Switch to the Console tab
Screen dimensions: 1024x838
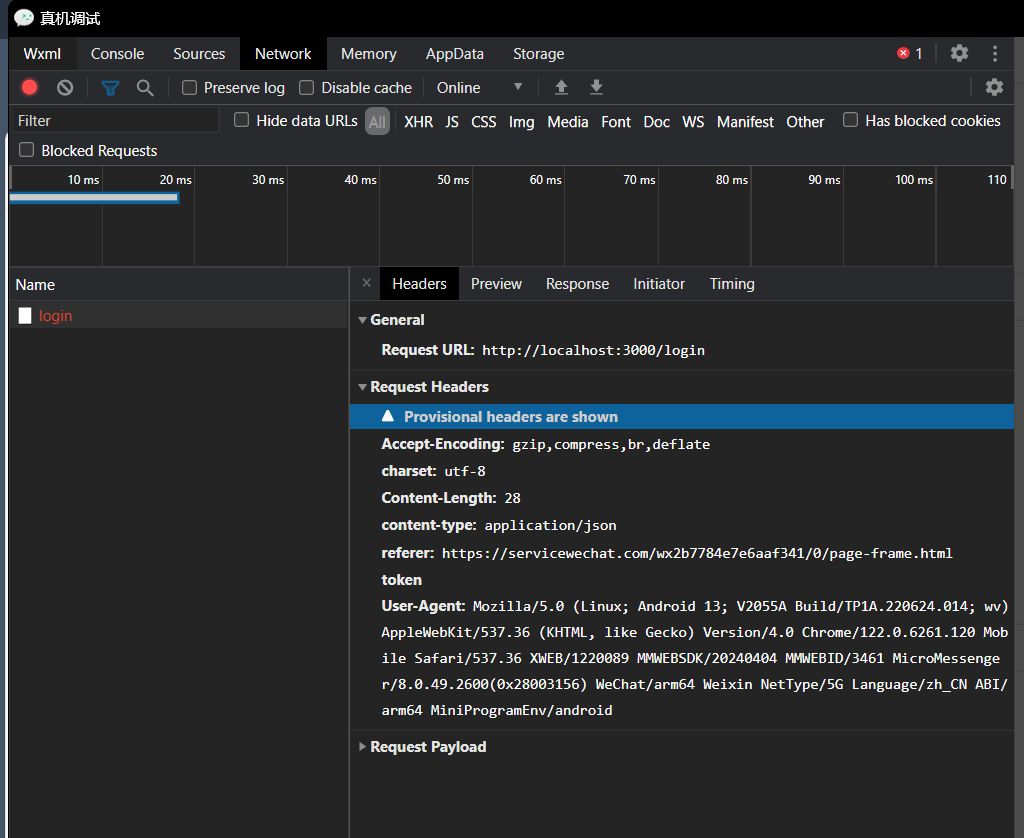(x=118, y=54)
